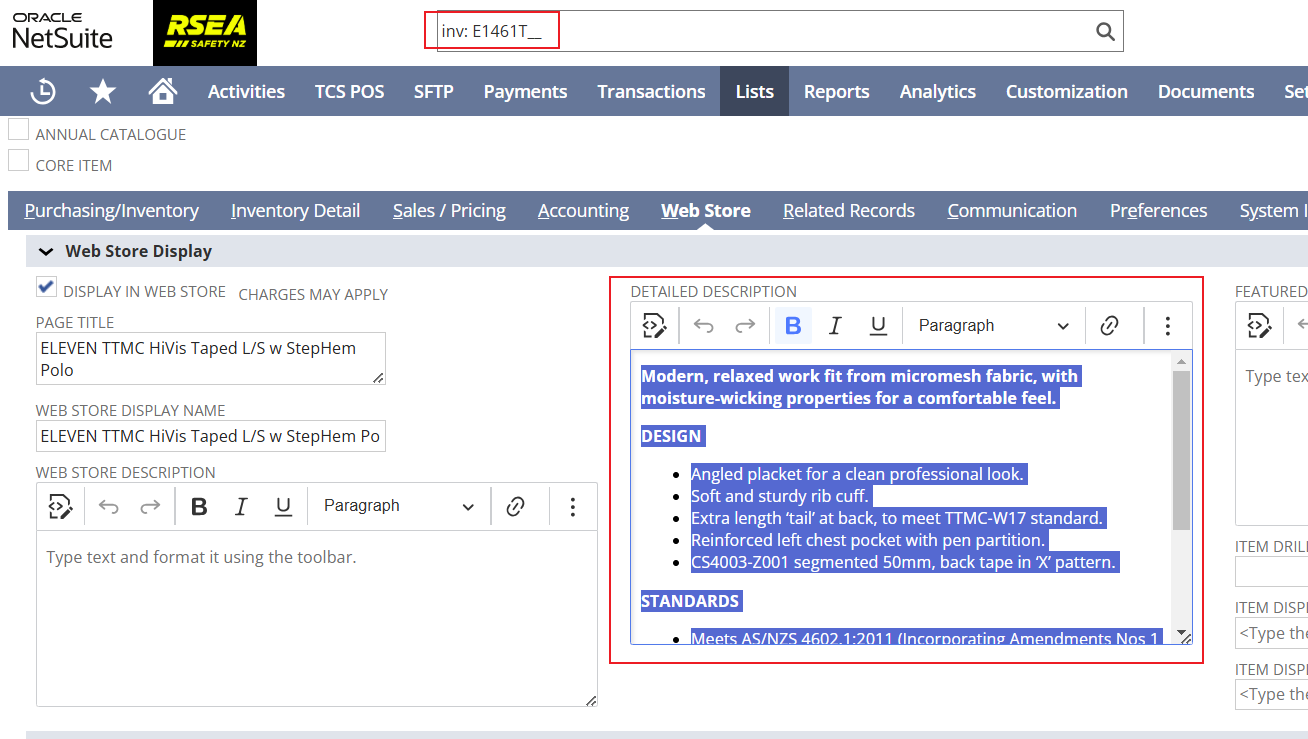Click the 'STANDARDS' heading text

(x=690, y=601)
